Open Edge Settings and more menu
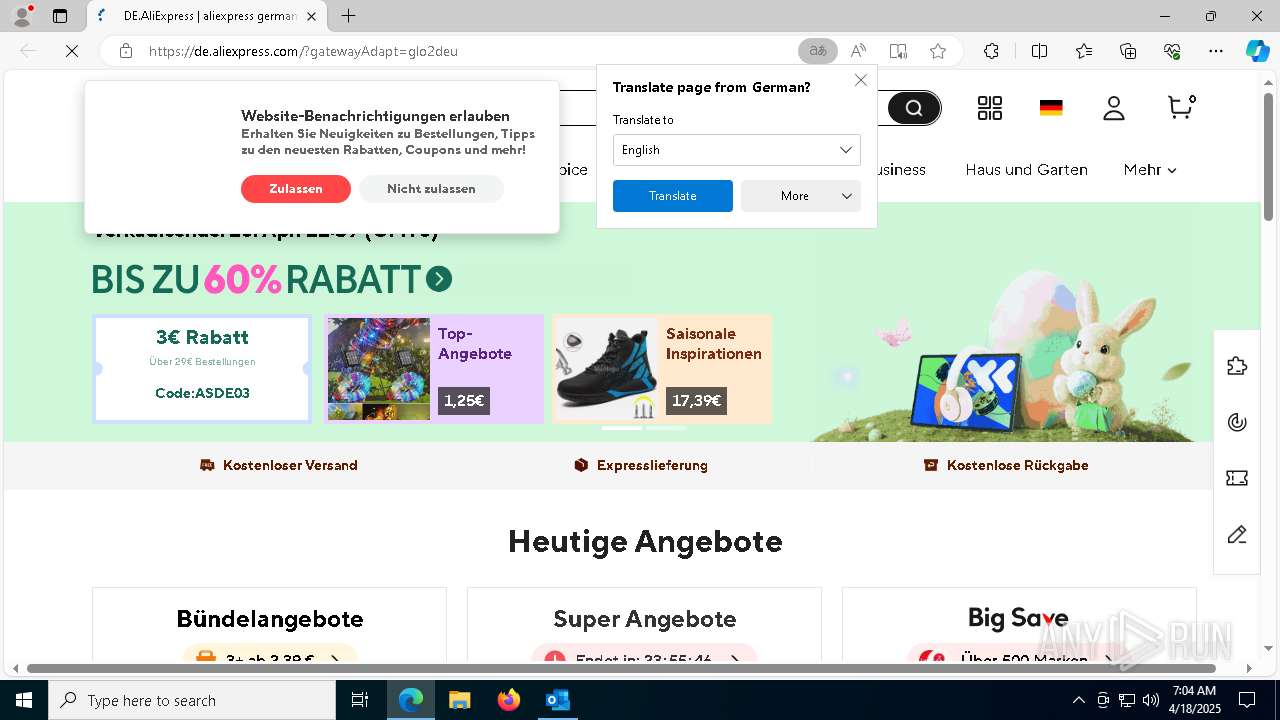Screen dimensions: 1280x720 [x=1216, y=51]
